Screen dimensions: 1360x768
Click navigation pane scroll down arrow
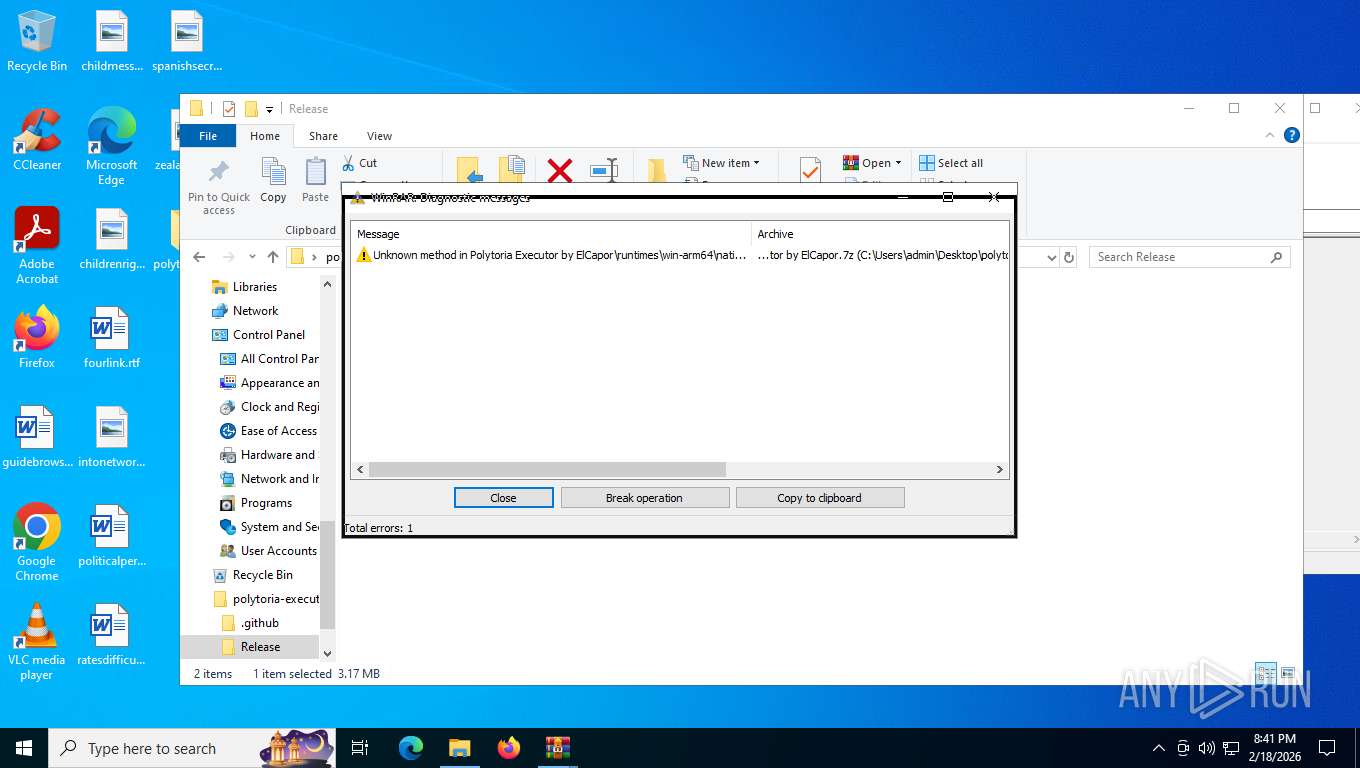coord(327,653)
